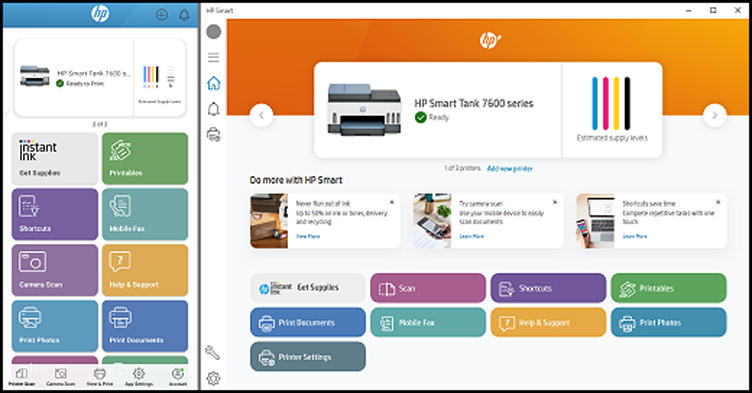Tap the Camera Scan tile on mobile
The image size is (752, 393).
tap(55, 270)
